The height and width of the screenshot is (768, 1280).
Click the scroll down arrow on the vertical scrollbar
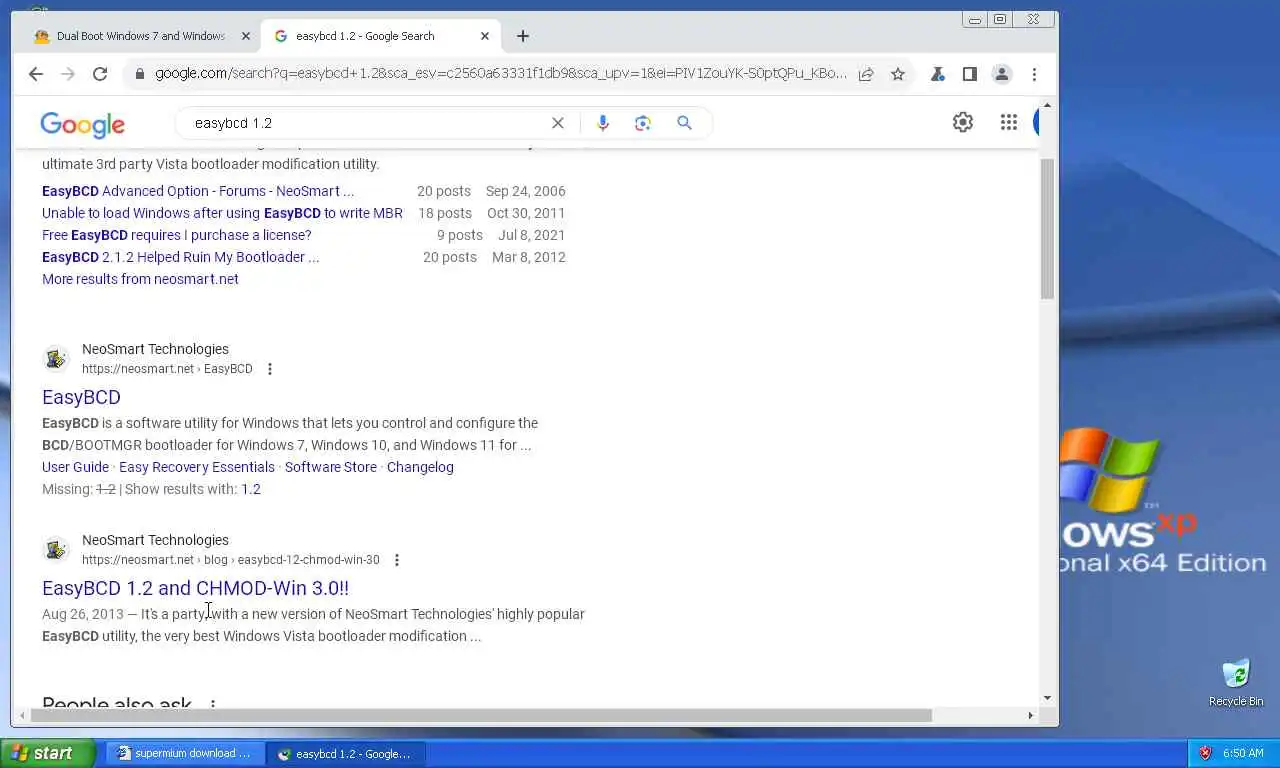point(1047,698)
